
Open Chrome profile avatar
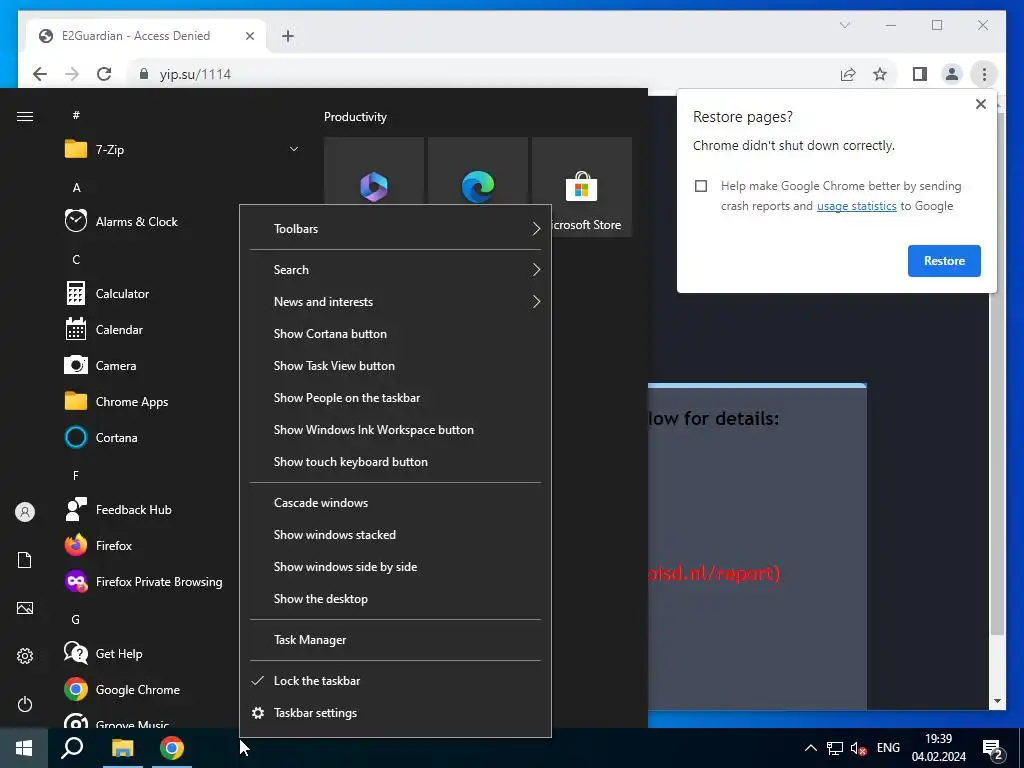[x=952, y=74]
